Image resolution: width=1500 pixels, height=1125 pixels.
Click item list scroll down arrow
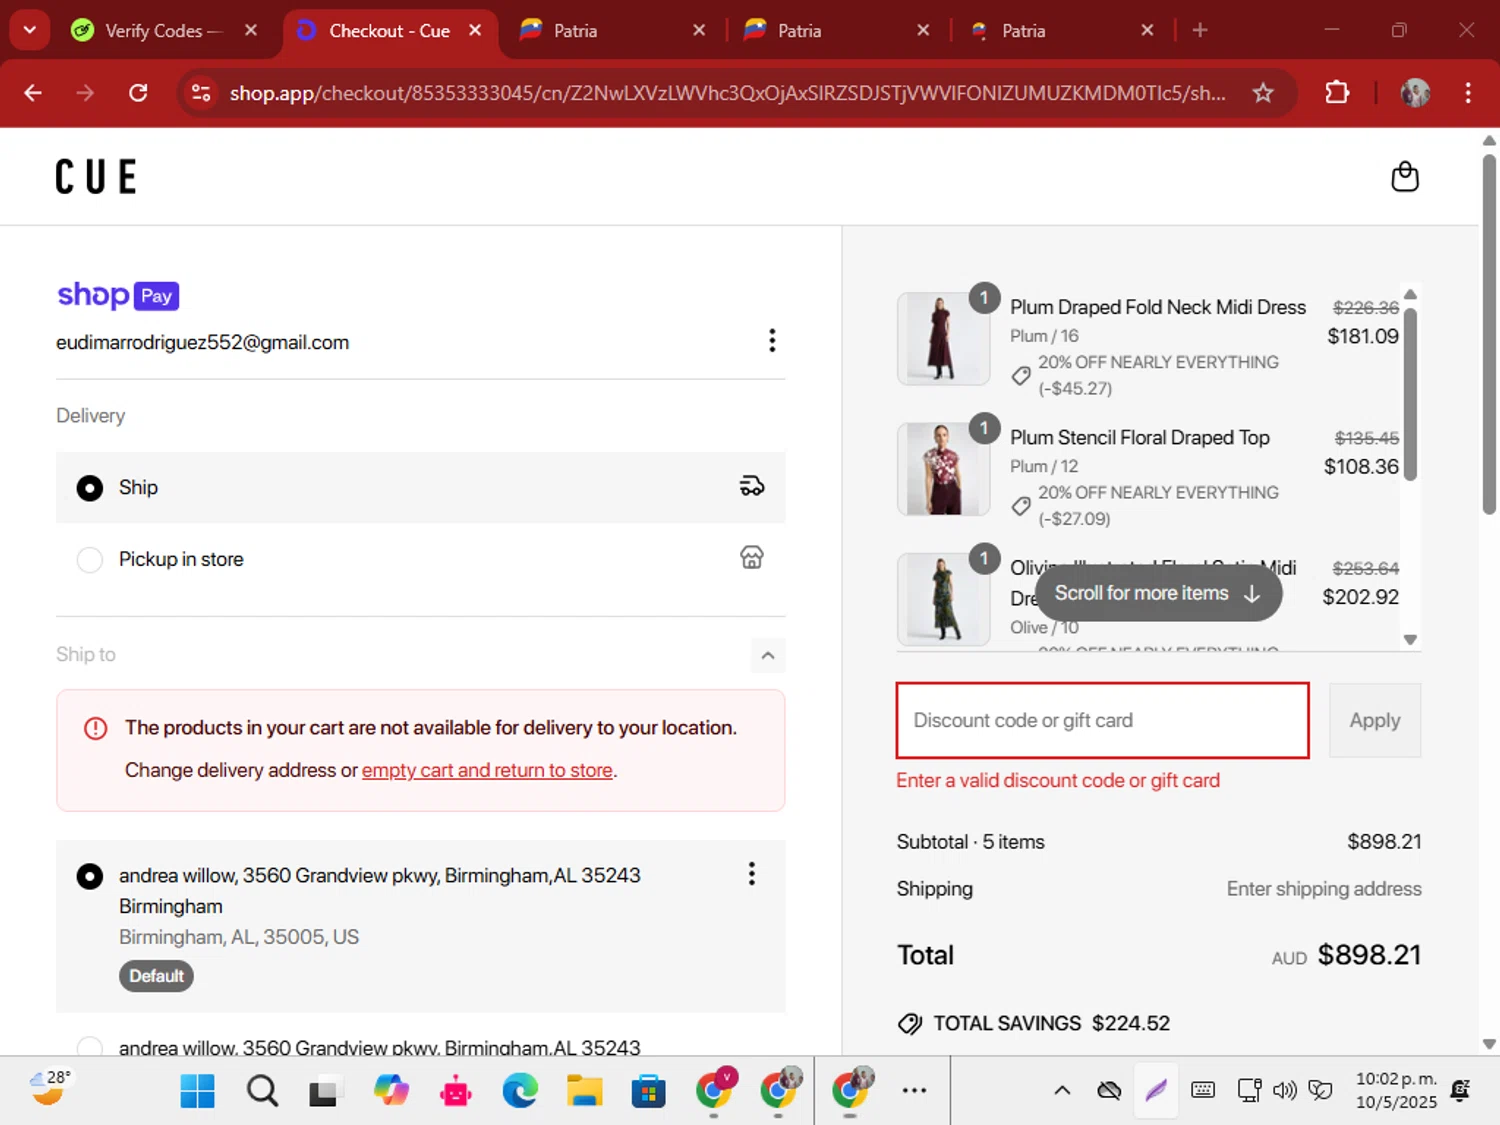1410,640
